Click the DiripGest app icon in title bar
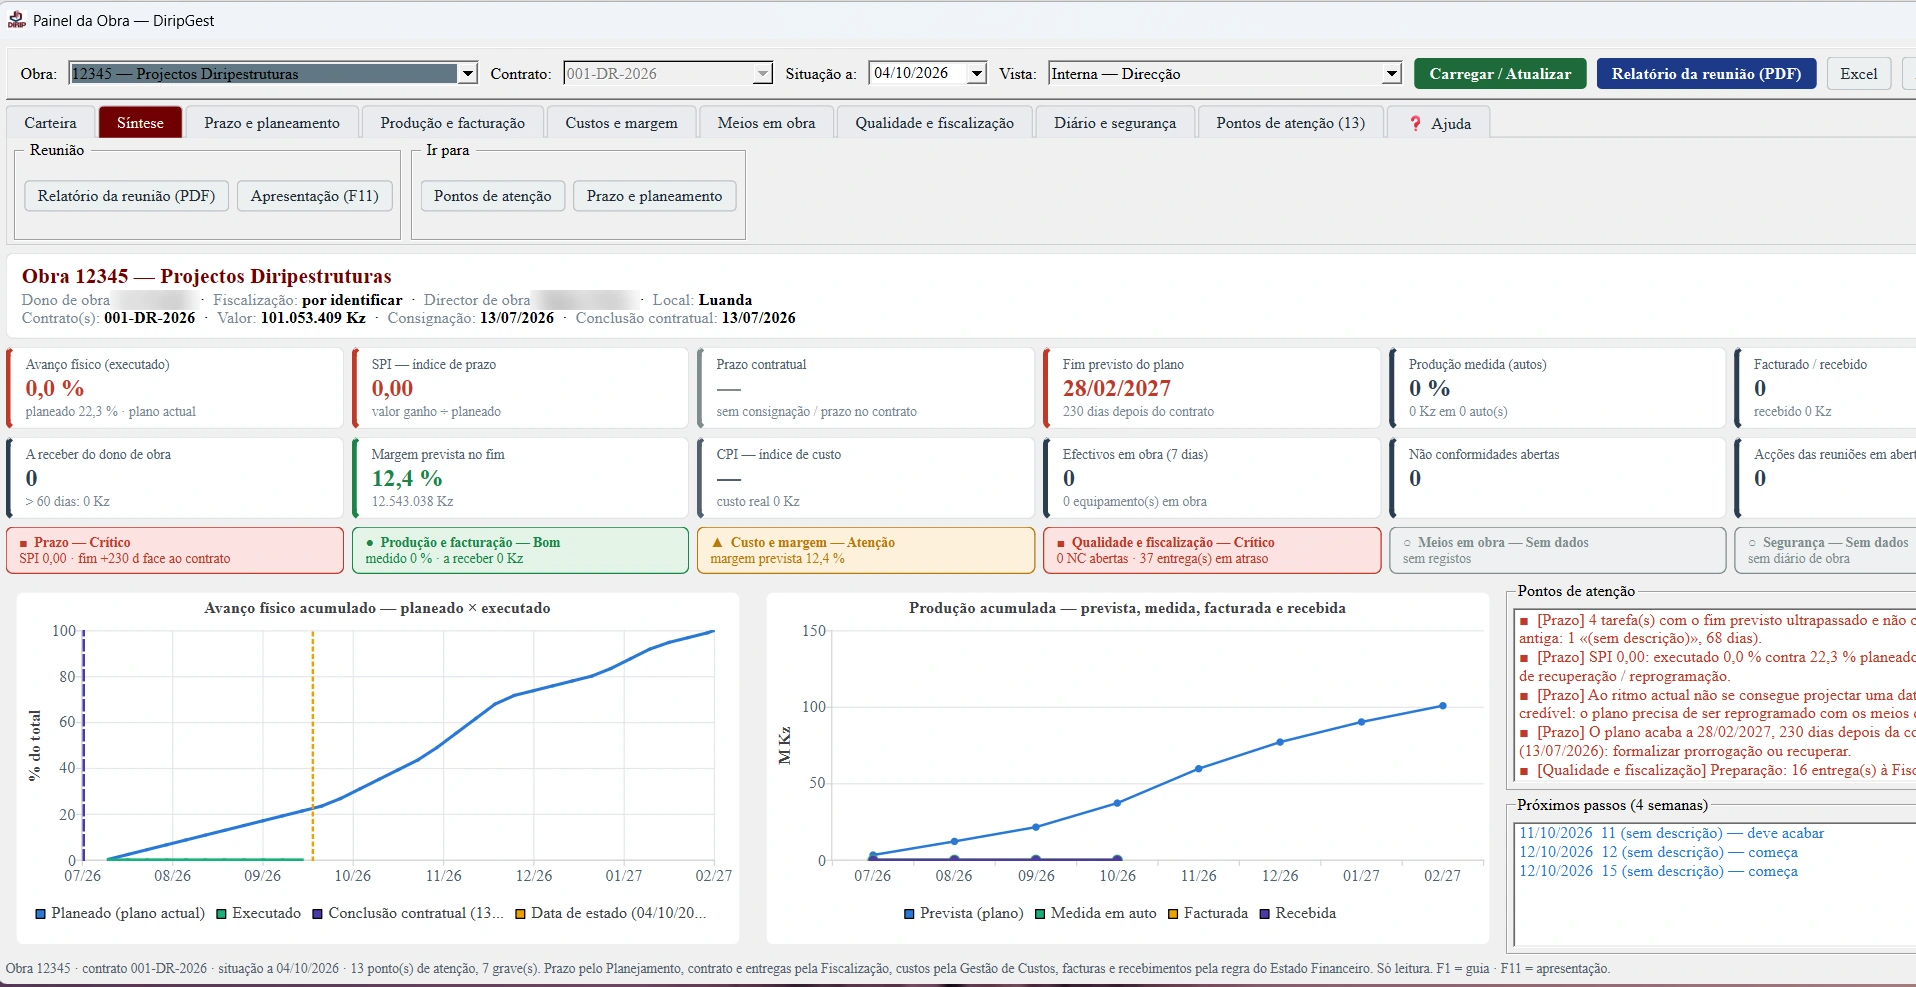This screenshot has height=987, width=1916. pyautogui.click(x=16, y=20)
